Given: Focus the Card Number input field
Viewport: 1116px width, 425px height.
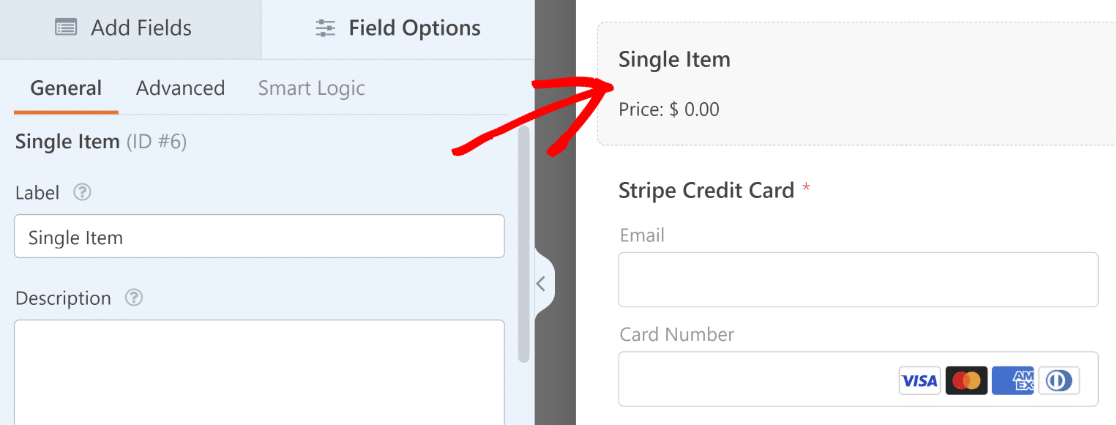Looking at the screenshot, I should (x=858, y=379).
